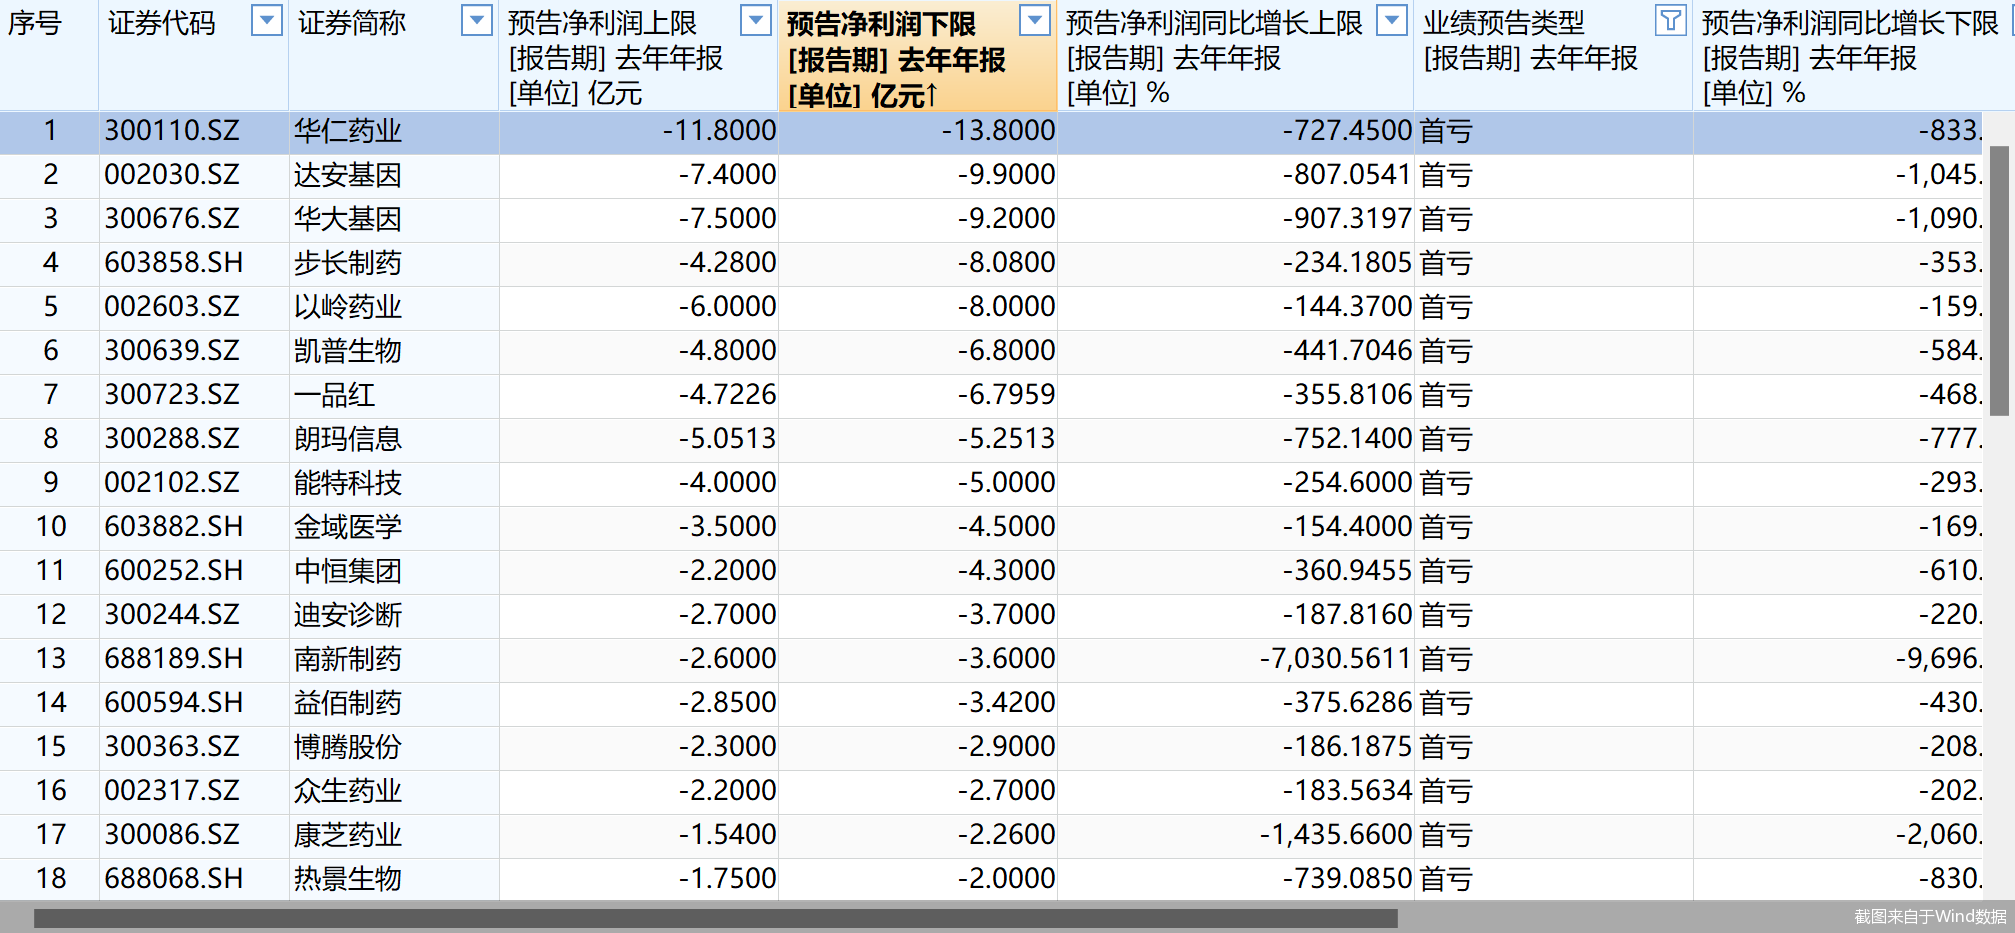Open the 预告净利润下限 filter menu
Image resolution: width=2015 pixels, height=933 pixels.
[x=1034, y=20]
